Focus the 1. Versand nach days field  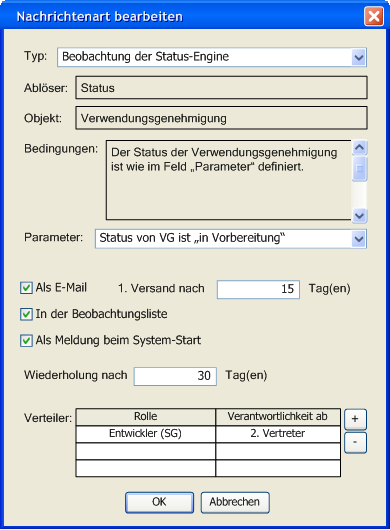point(258,289)
